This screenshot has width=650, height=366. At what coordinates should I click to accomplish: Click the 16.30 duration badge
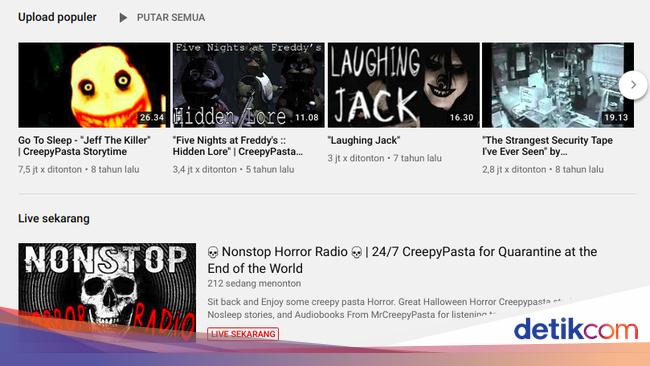(461, 118)
